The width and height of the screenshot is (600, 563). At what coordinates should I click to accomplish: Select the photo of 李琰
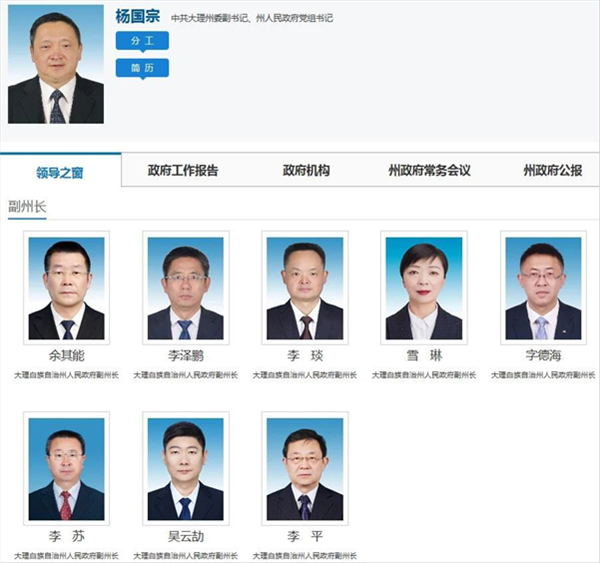pyautogui.click(x=305, y=288)
